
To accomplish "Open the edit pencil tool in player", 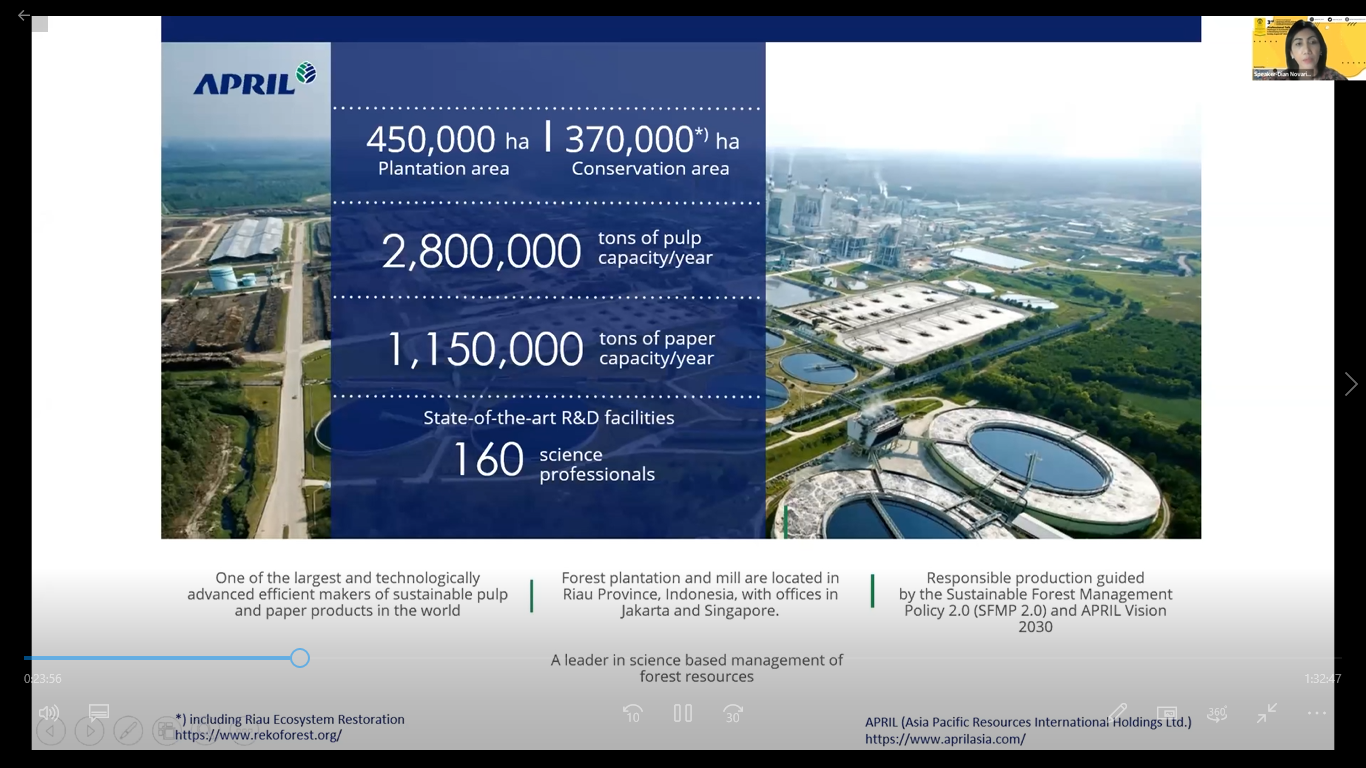I will click(1117, 713).
